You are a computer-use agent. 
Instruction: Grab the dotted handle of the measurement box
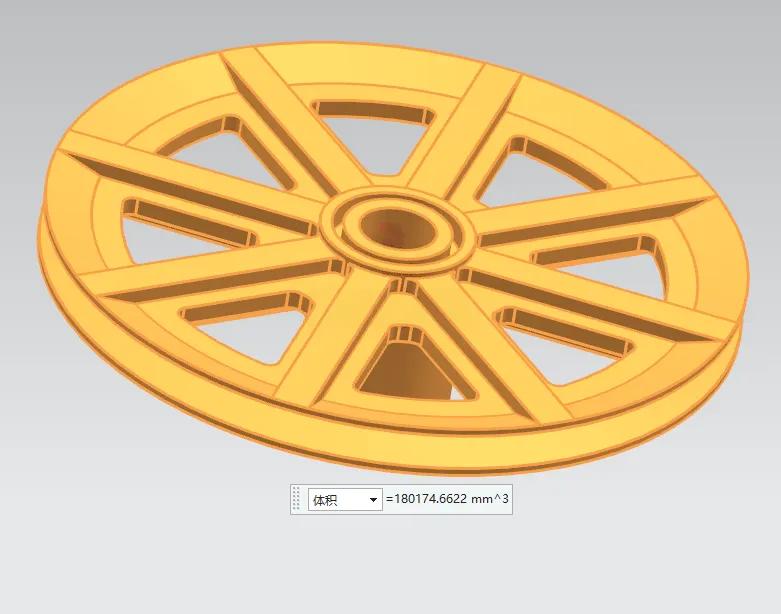pyautogui.click(x=296, y=499)
